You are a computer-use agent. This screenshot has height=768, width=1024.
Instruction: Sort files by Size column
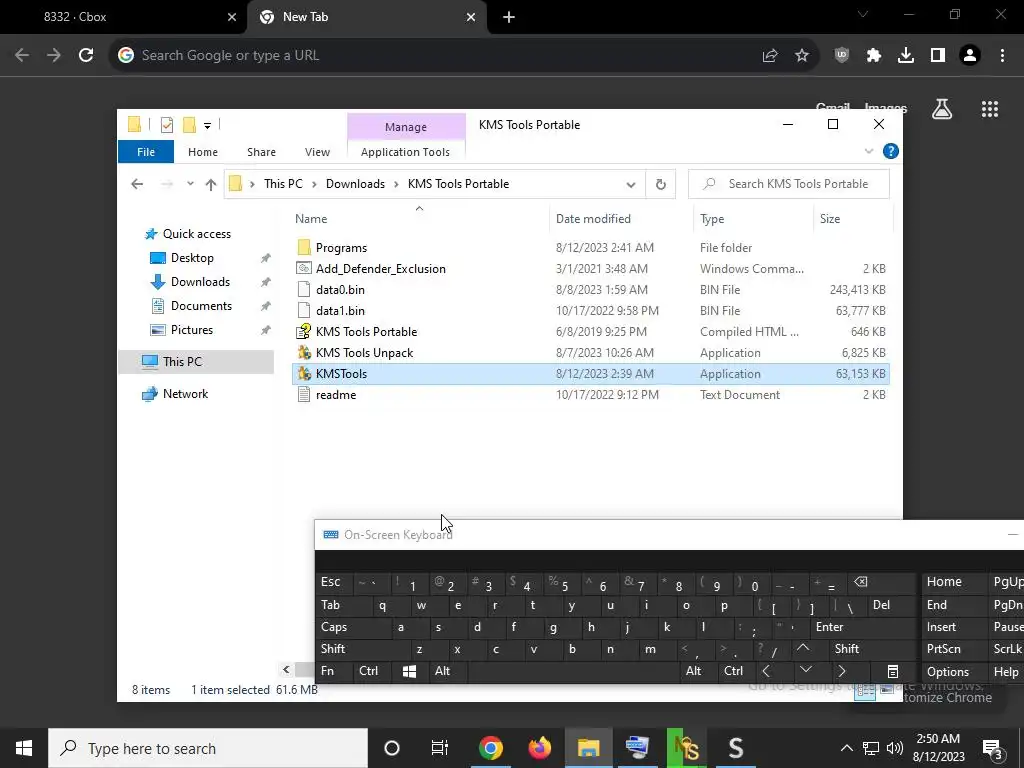click(852, 219)
